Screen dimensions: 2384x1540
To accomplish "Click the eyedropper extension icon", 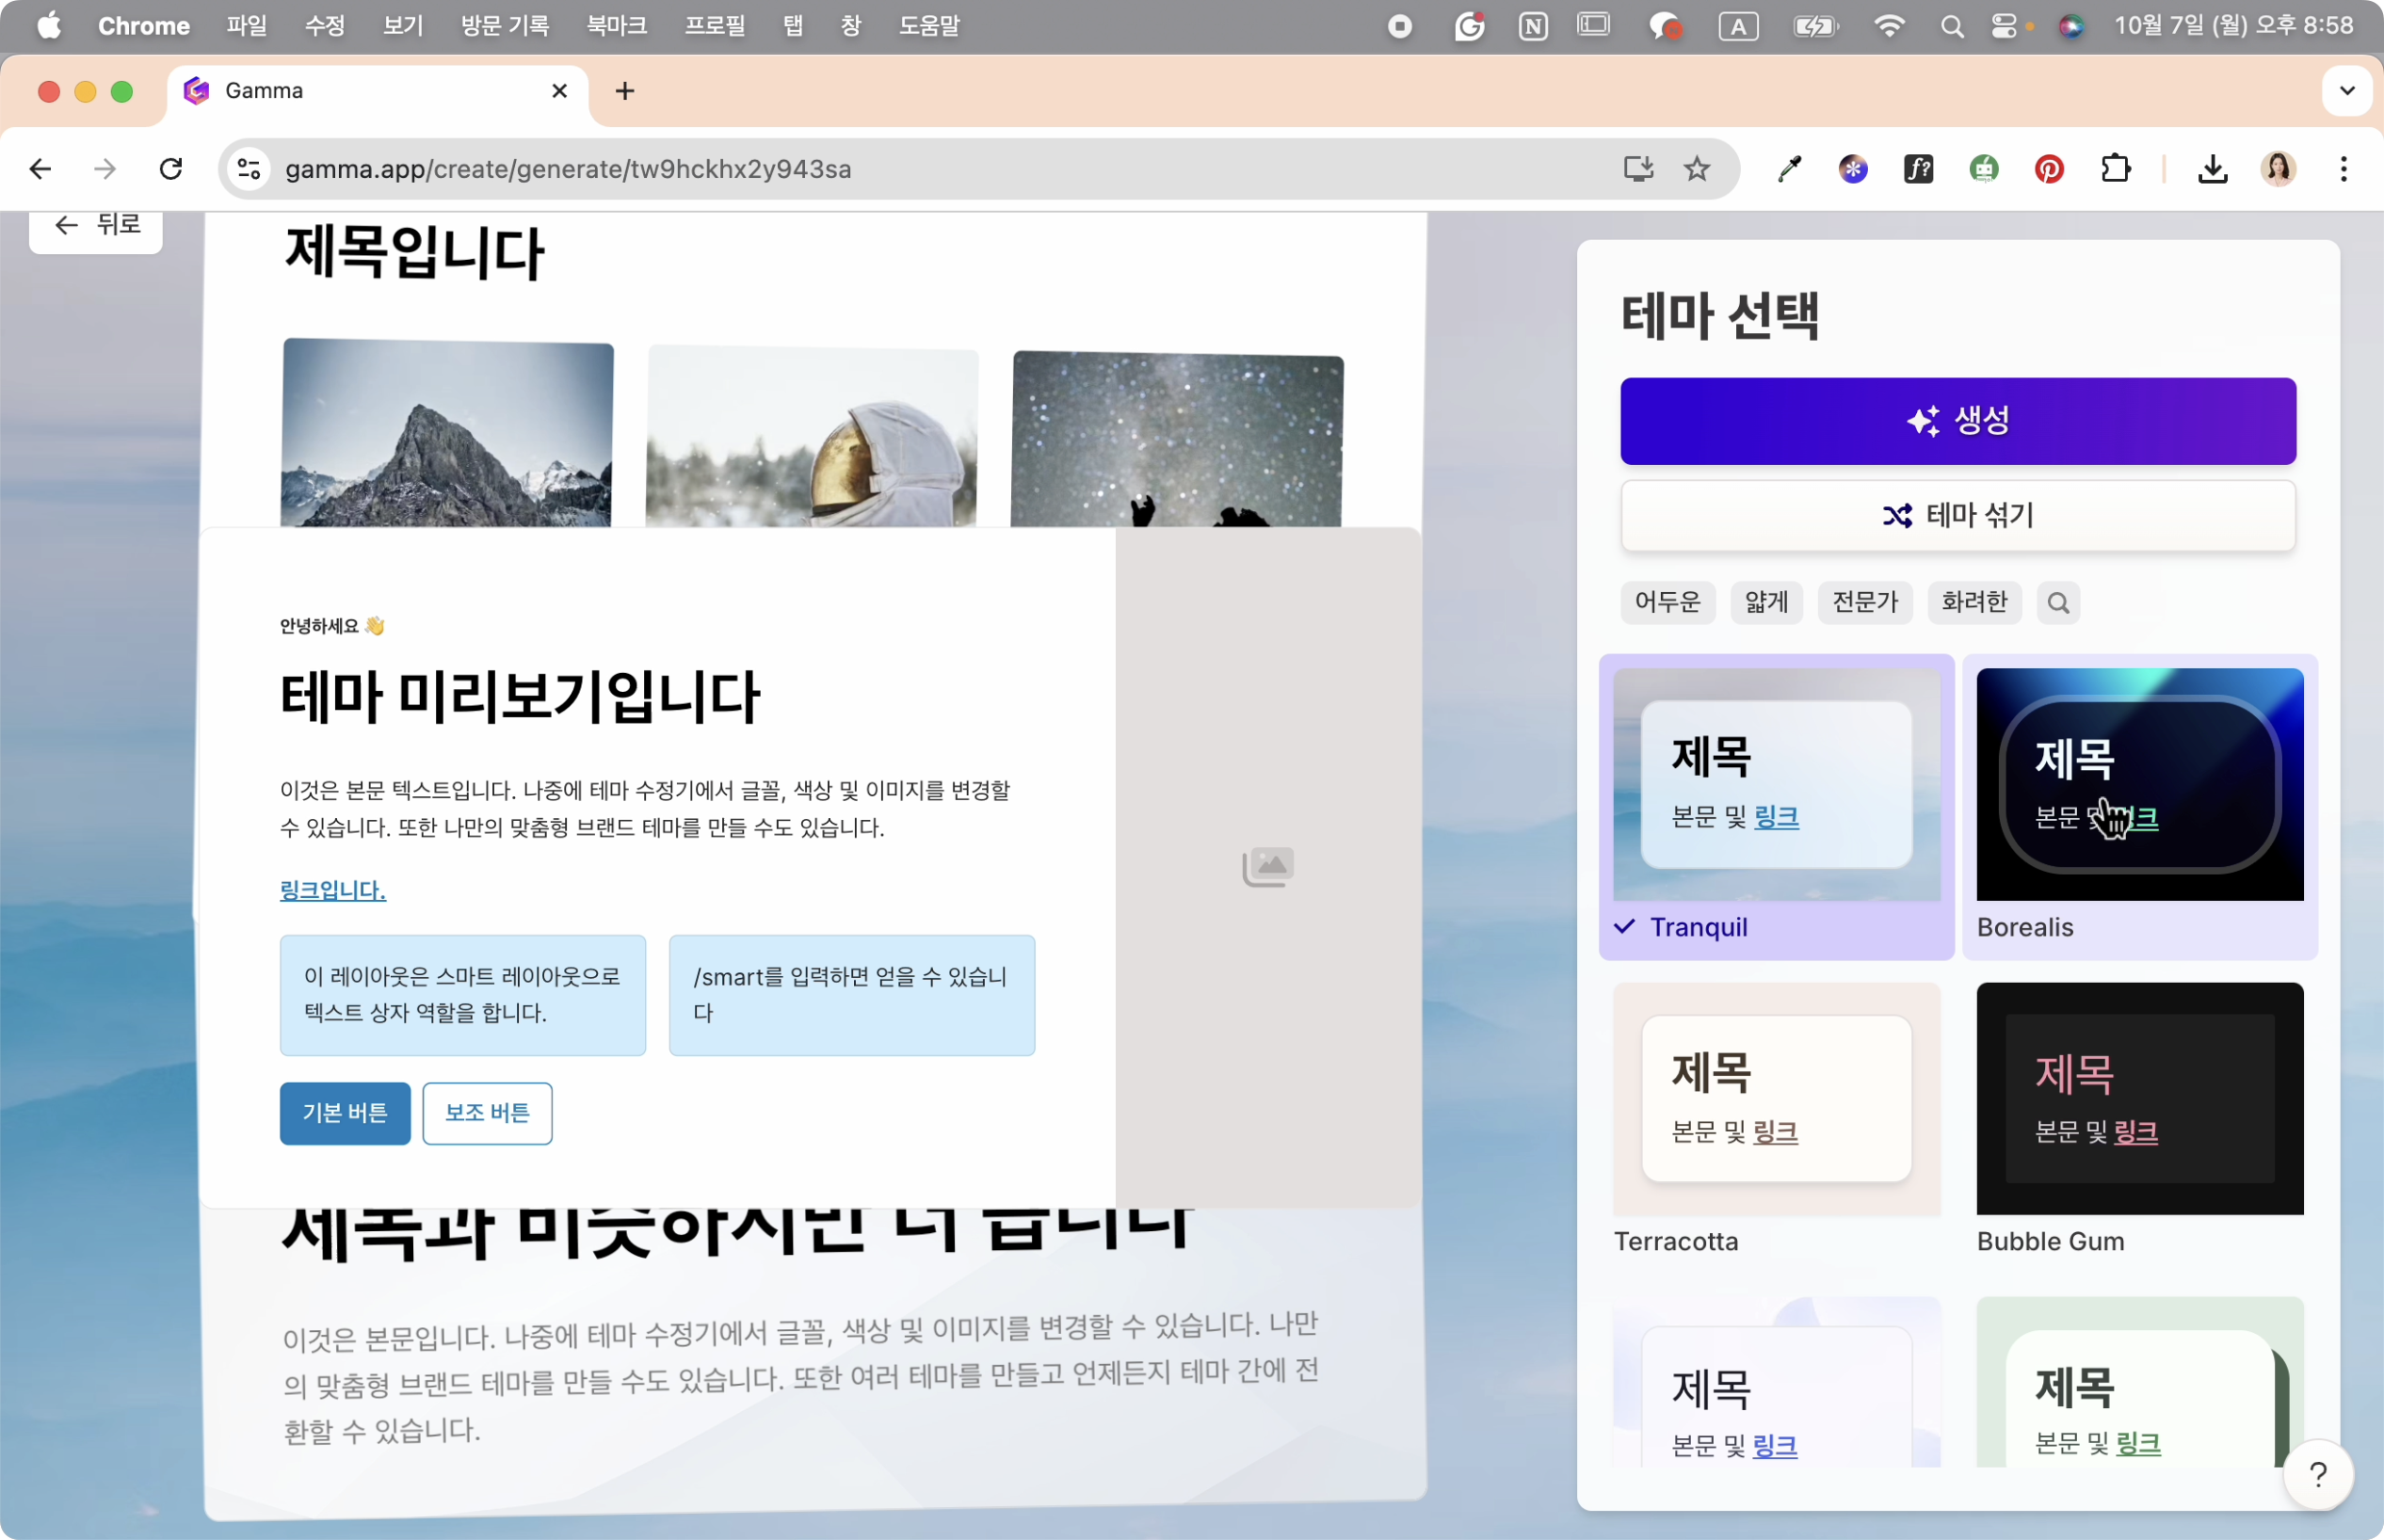I will (1788, 169).
